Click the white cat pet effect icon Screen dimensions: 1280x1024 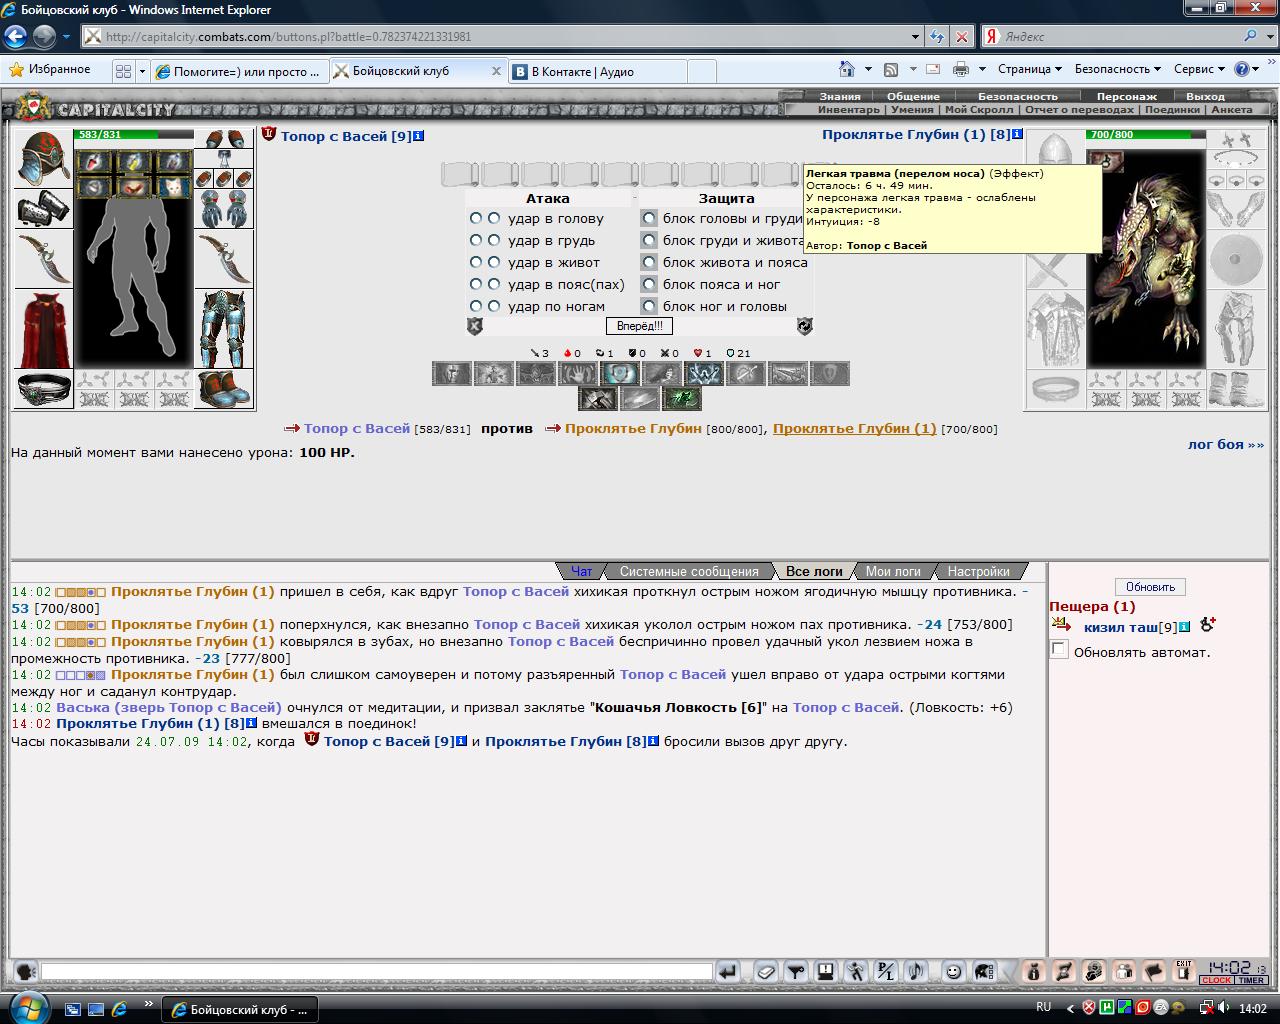point(173,187)
